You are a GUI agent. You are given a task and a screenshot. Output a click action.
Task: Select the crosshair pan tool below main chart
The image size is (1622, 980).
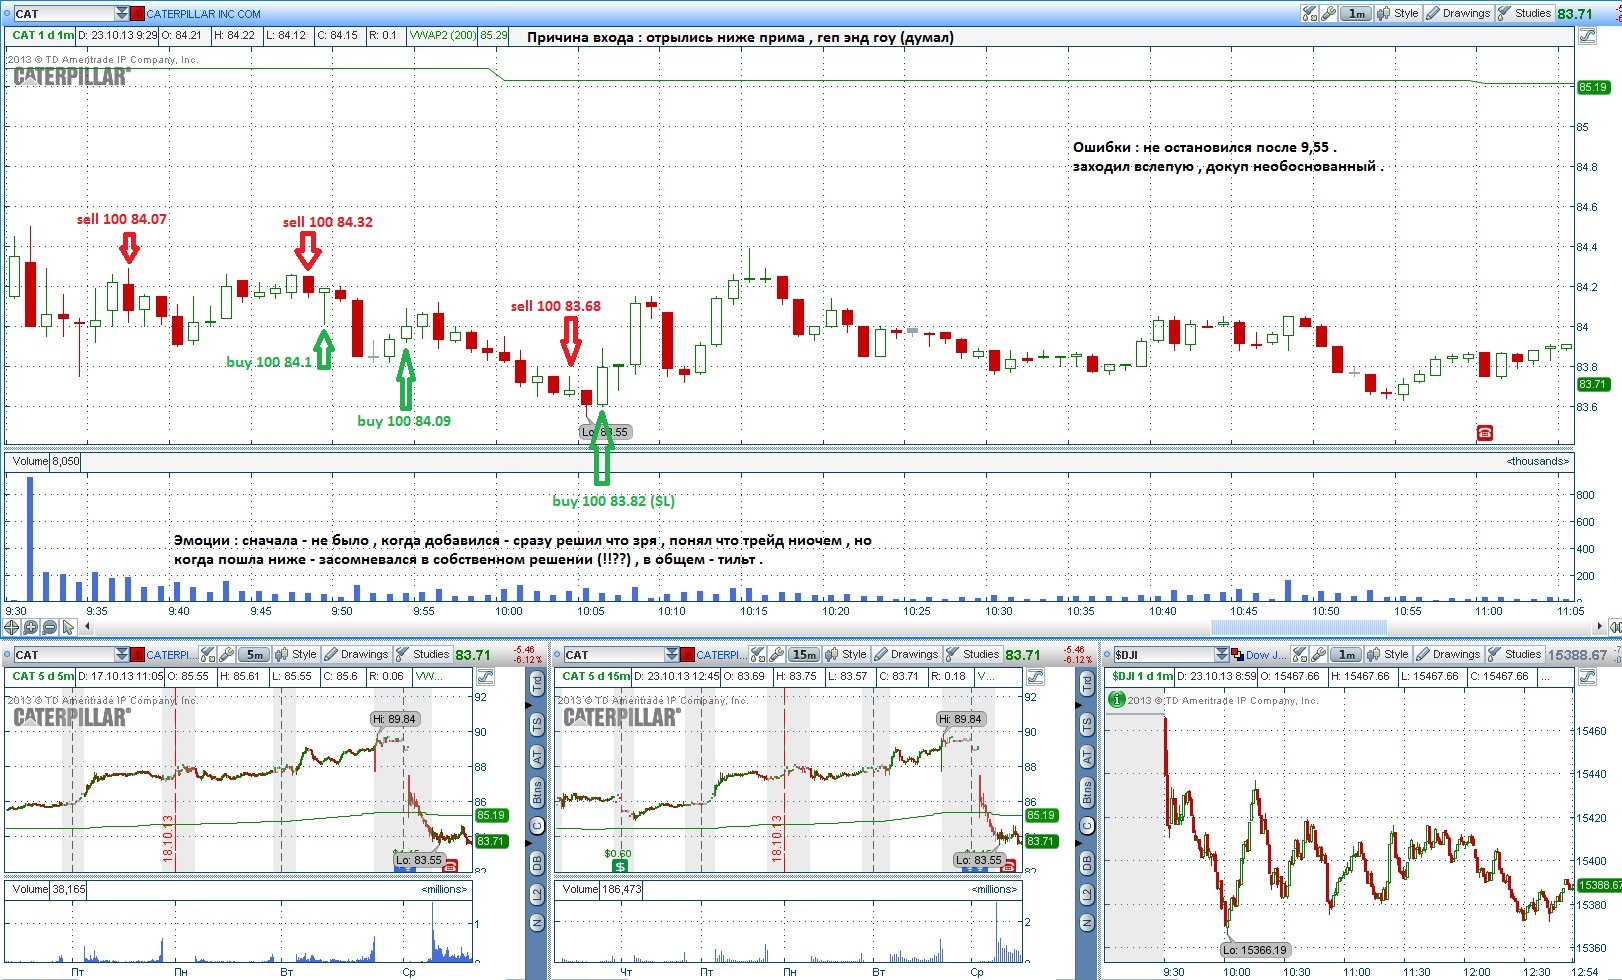click(x=11, y=627)
